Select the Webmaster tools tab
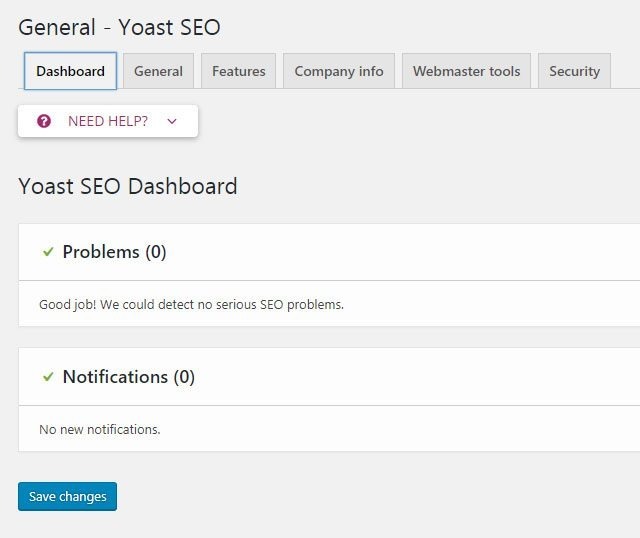 tap(467, 71)
